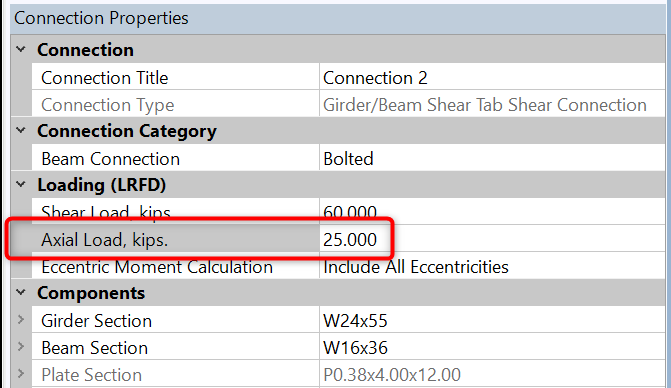Open the Beam Connection Bolted dropdown
Image resolution: width=671 pixels, height=388 pixels.
click(x=492, y=159)
